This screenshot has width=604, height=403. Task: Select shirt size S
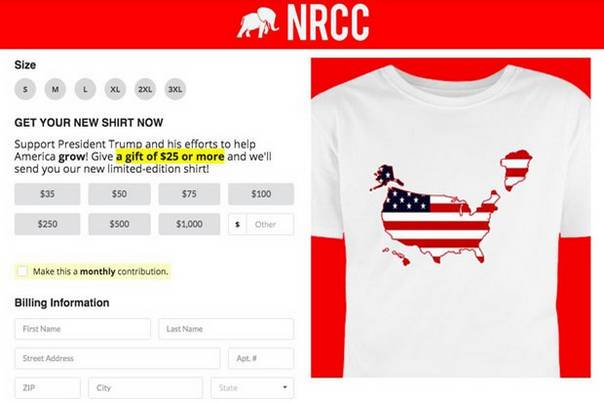[25, 89]
